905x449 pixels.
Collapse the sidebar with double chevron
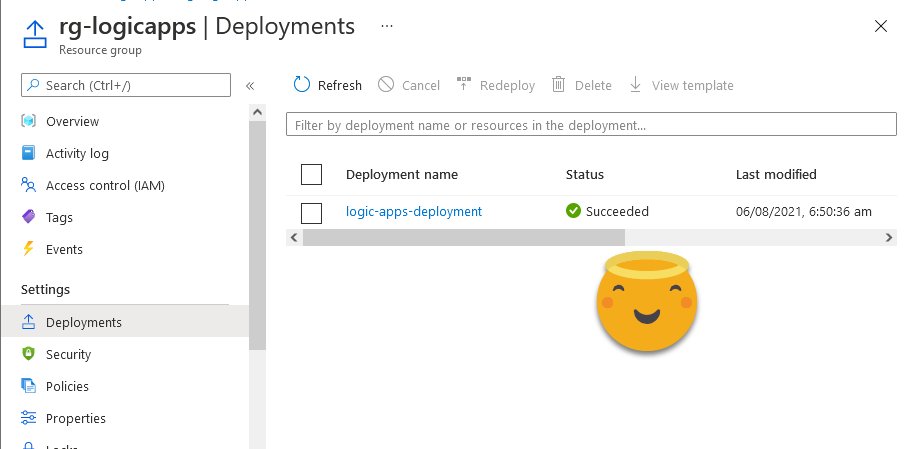click(250, 86)
